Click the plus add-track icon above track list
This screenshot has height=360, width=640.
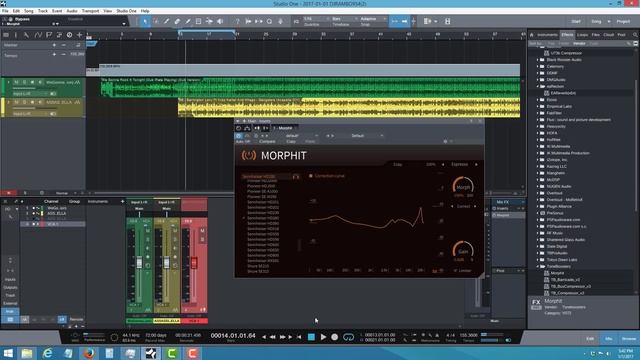point(80,35)
